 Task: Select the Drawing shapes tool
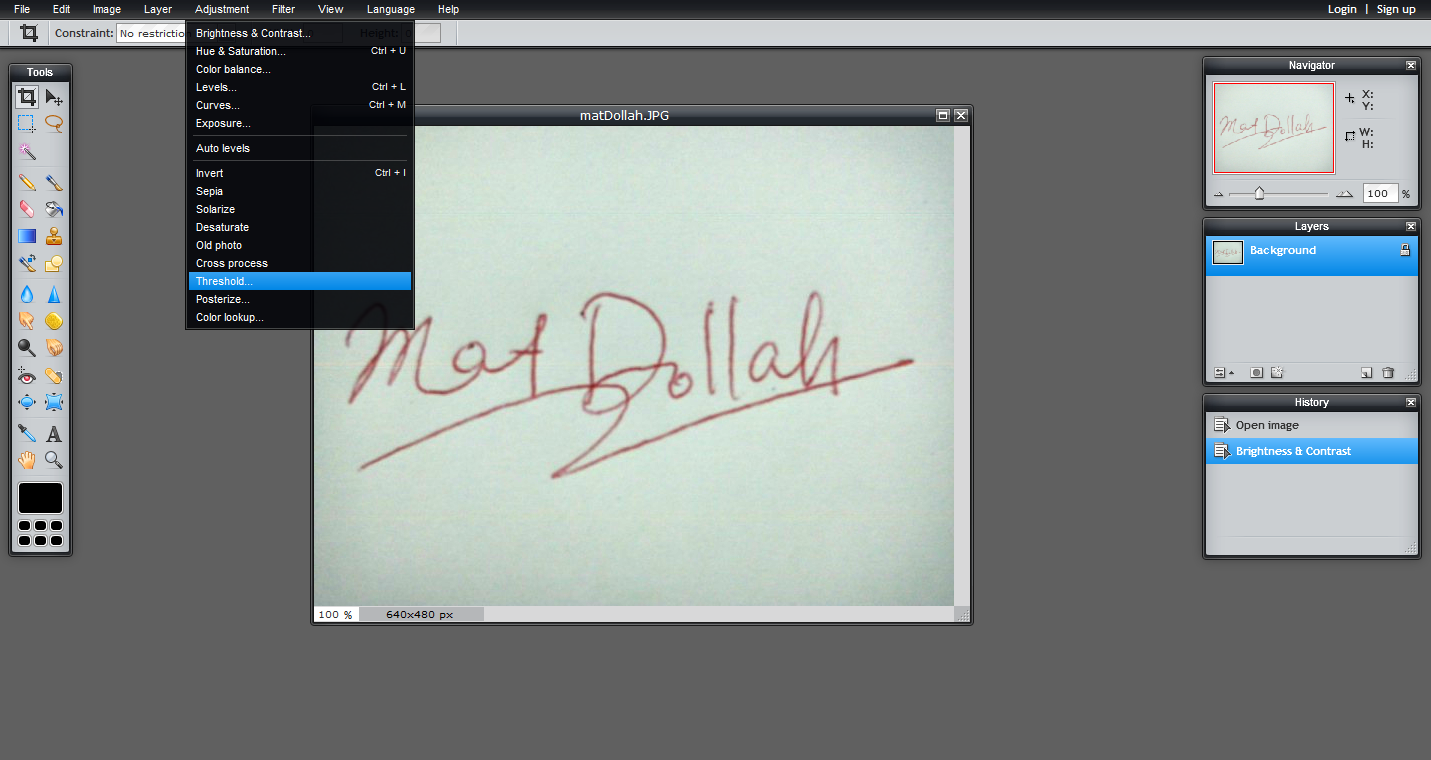click(54, 264)
